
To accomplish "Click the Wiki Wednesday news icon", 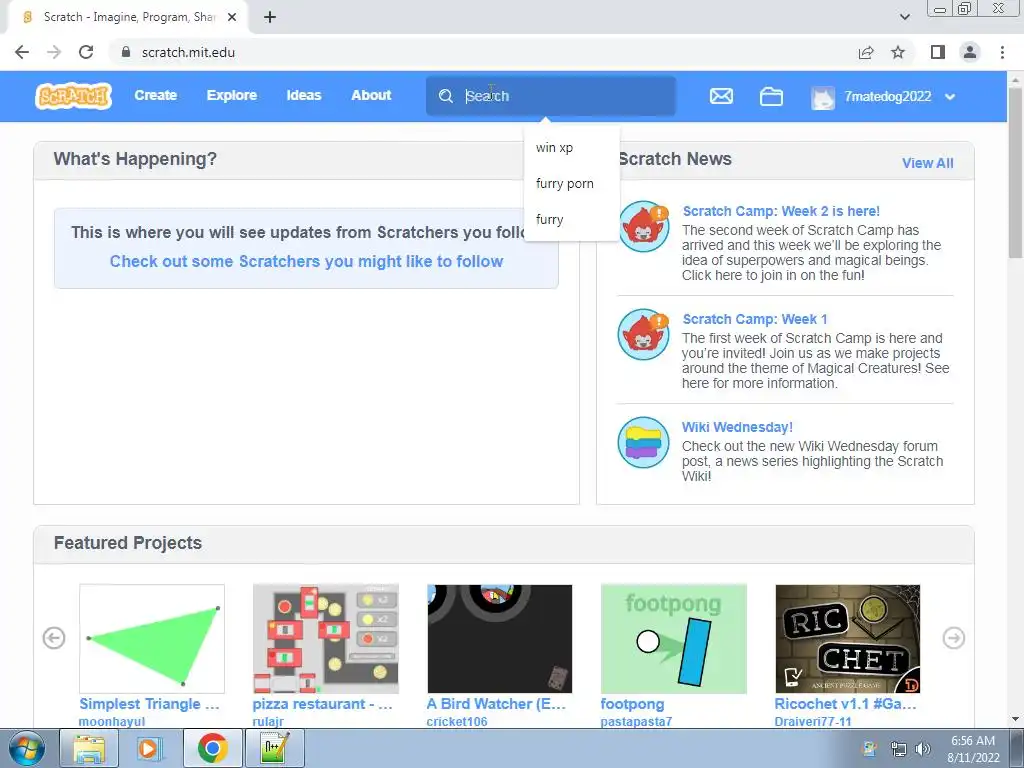I will point(644,442).
